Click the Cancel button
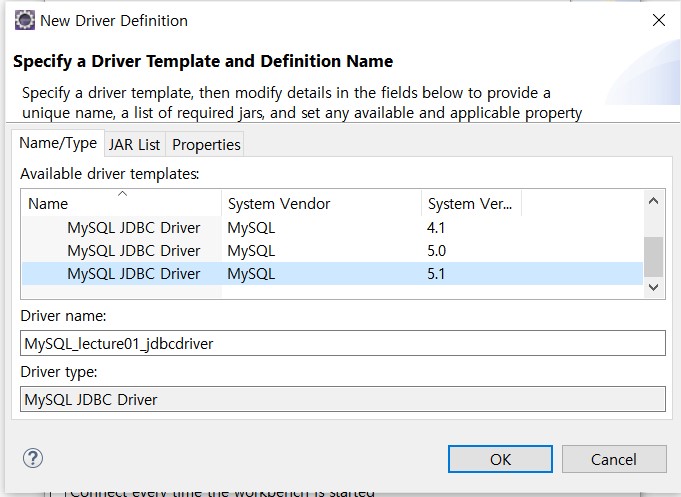Viewport: 681px width, 497px height. 614,459
